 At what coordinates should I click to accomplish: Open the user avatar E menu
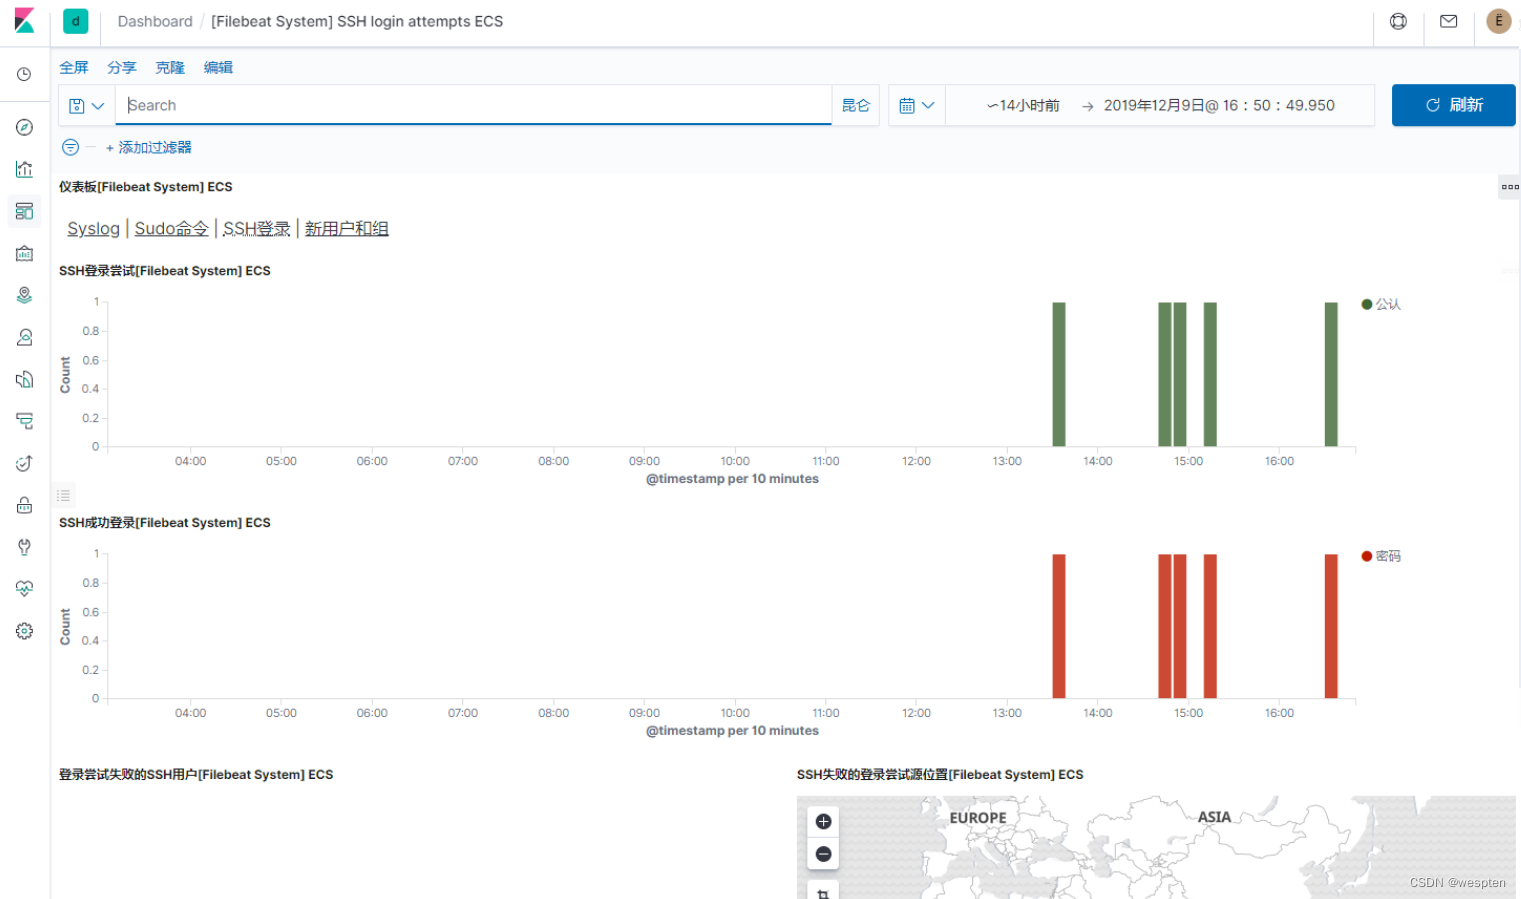pyautogui.click(x=1498, y=21)
